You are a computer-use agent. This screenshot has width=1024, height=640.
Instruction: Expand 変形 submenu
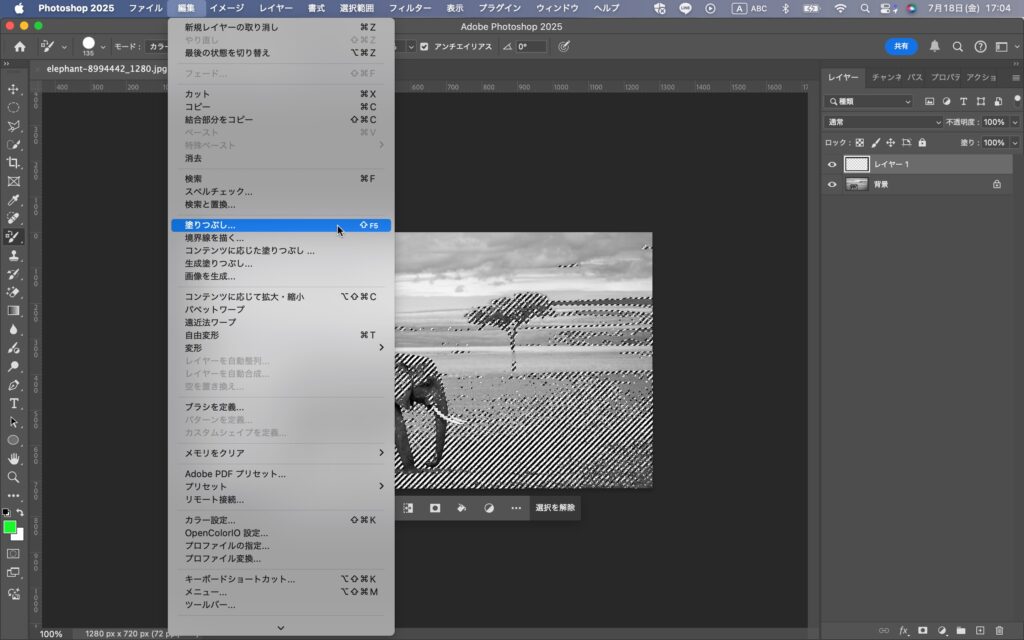[x=281, y=348]
